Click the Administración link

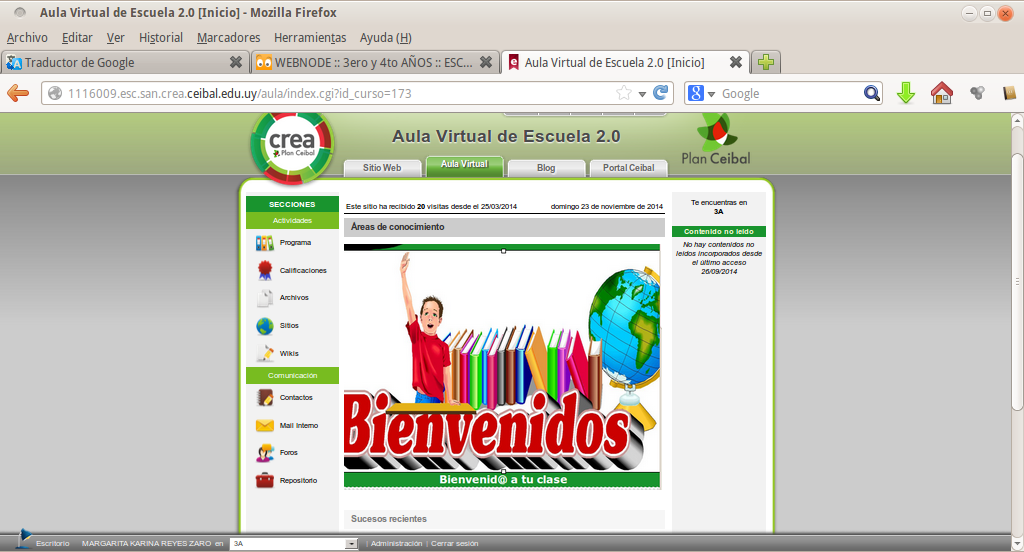[x=396, y=544]
